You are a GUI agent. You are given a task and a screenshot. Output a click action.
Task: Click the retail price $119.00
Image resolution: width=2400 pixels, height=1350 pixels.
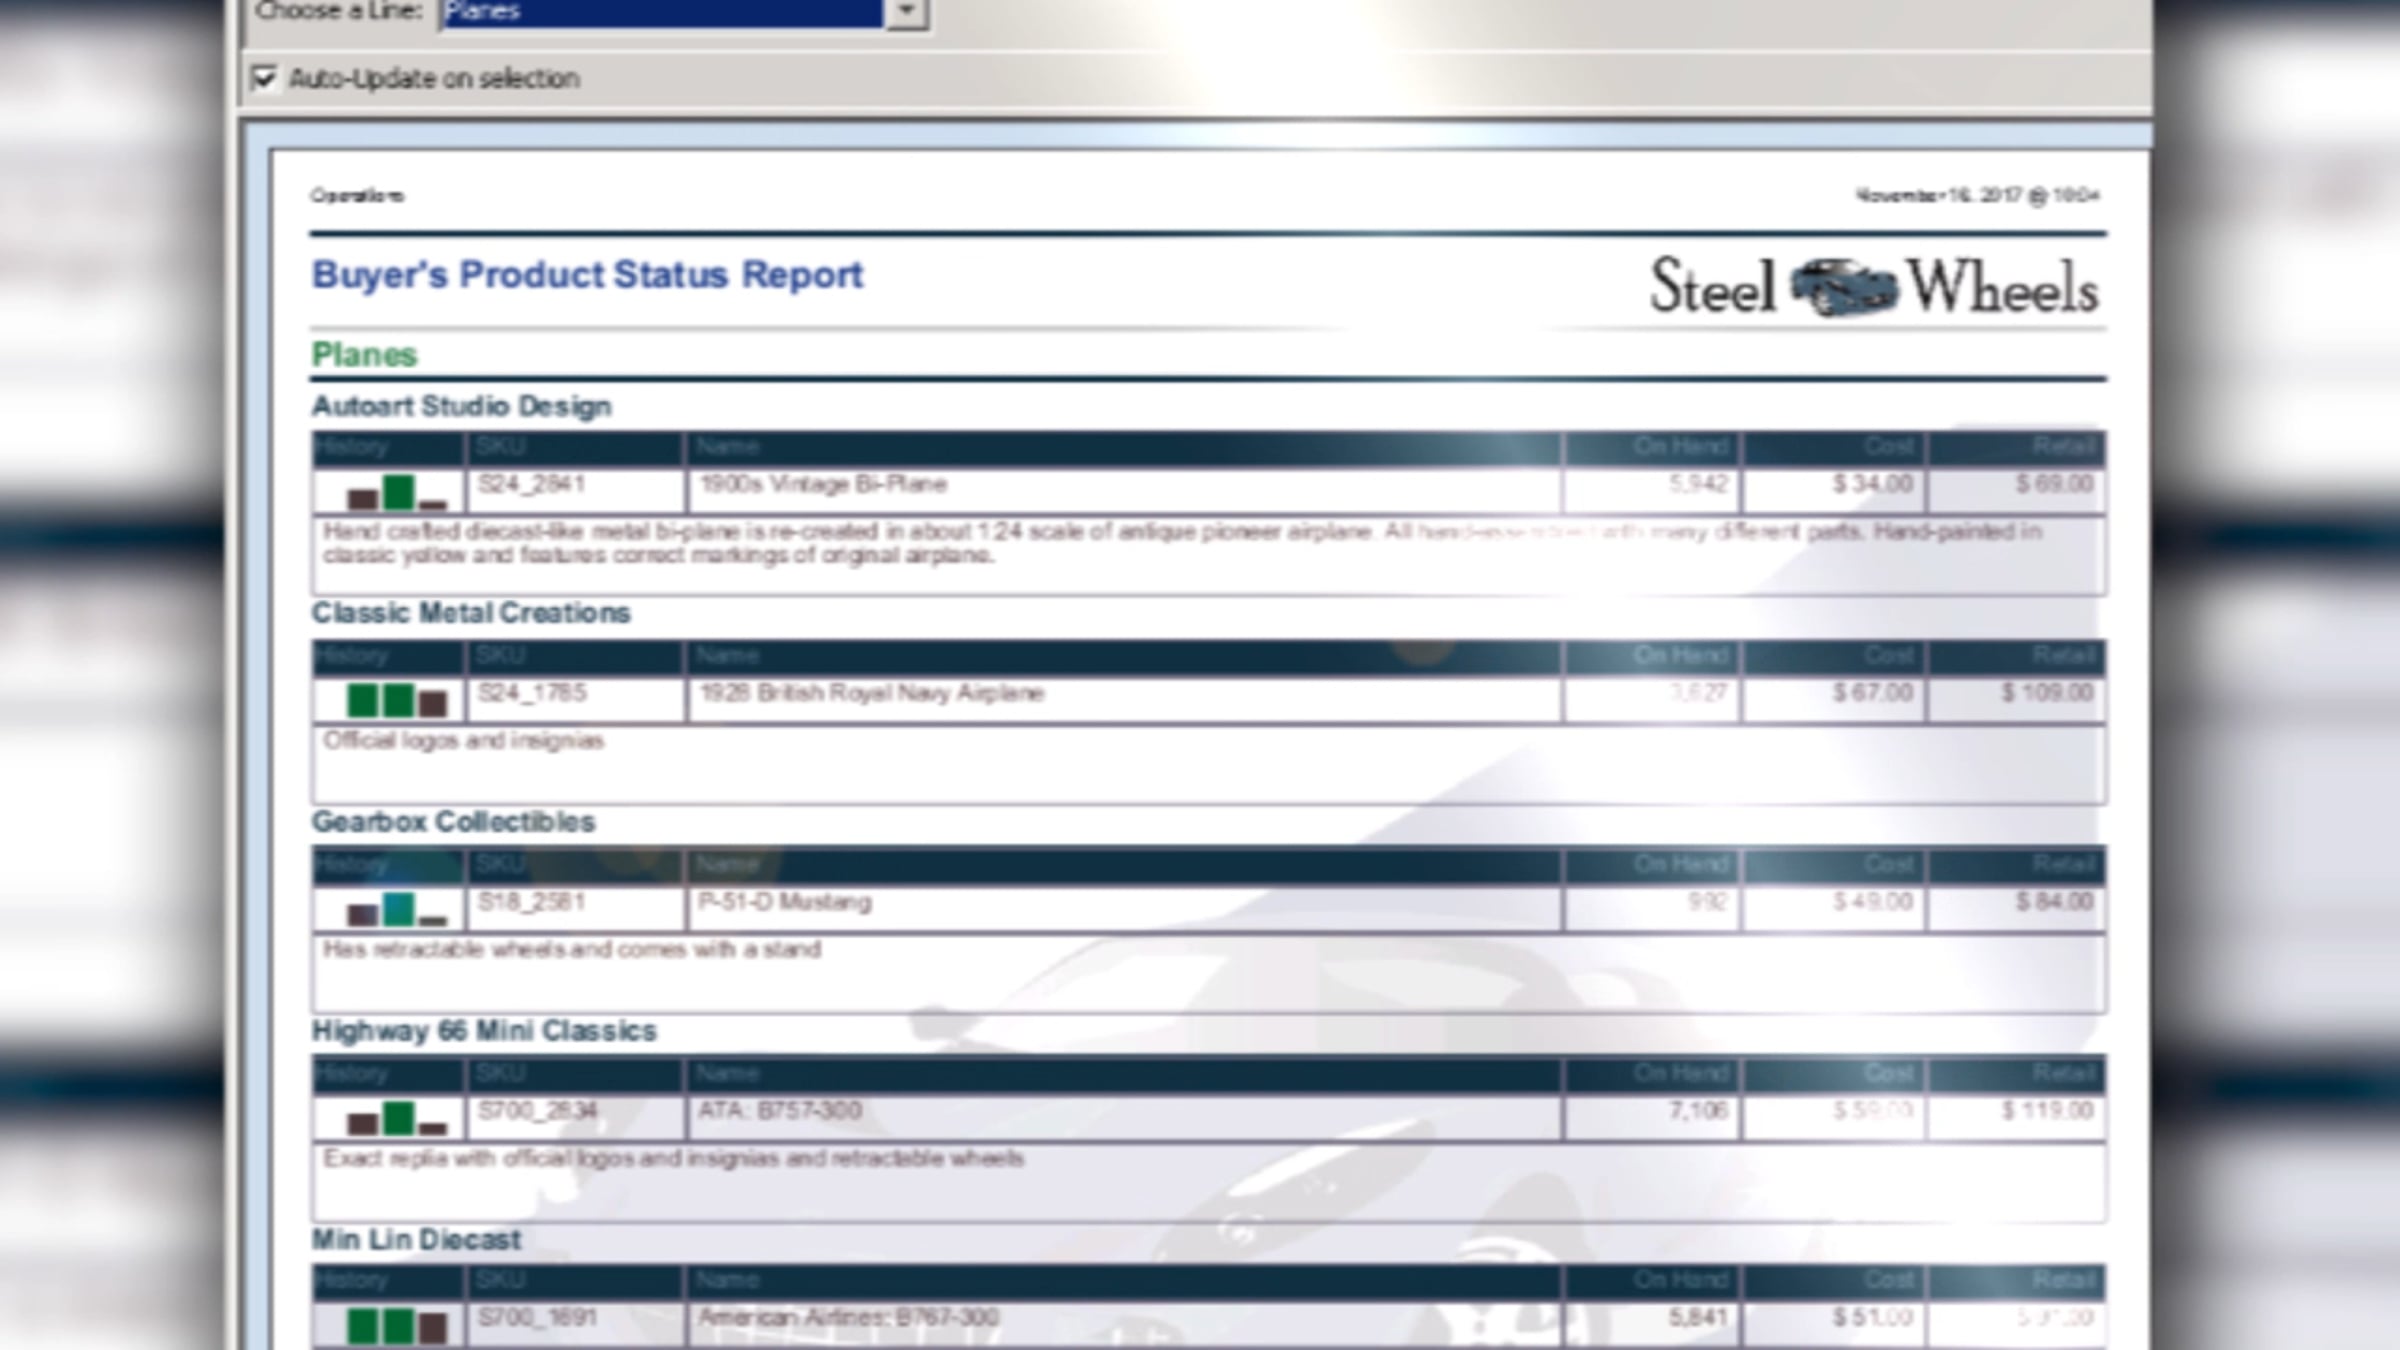pos(2047,1111)
